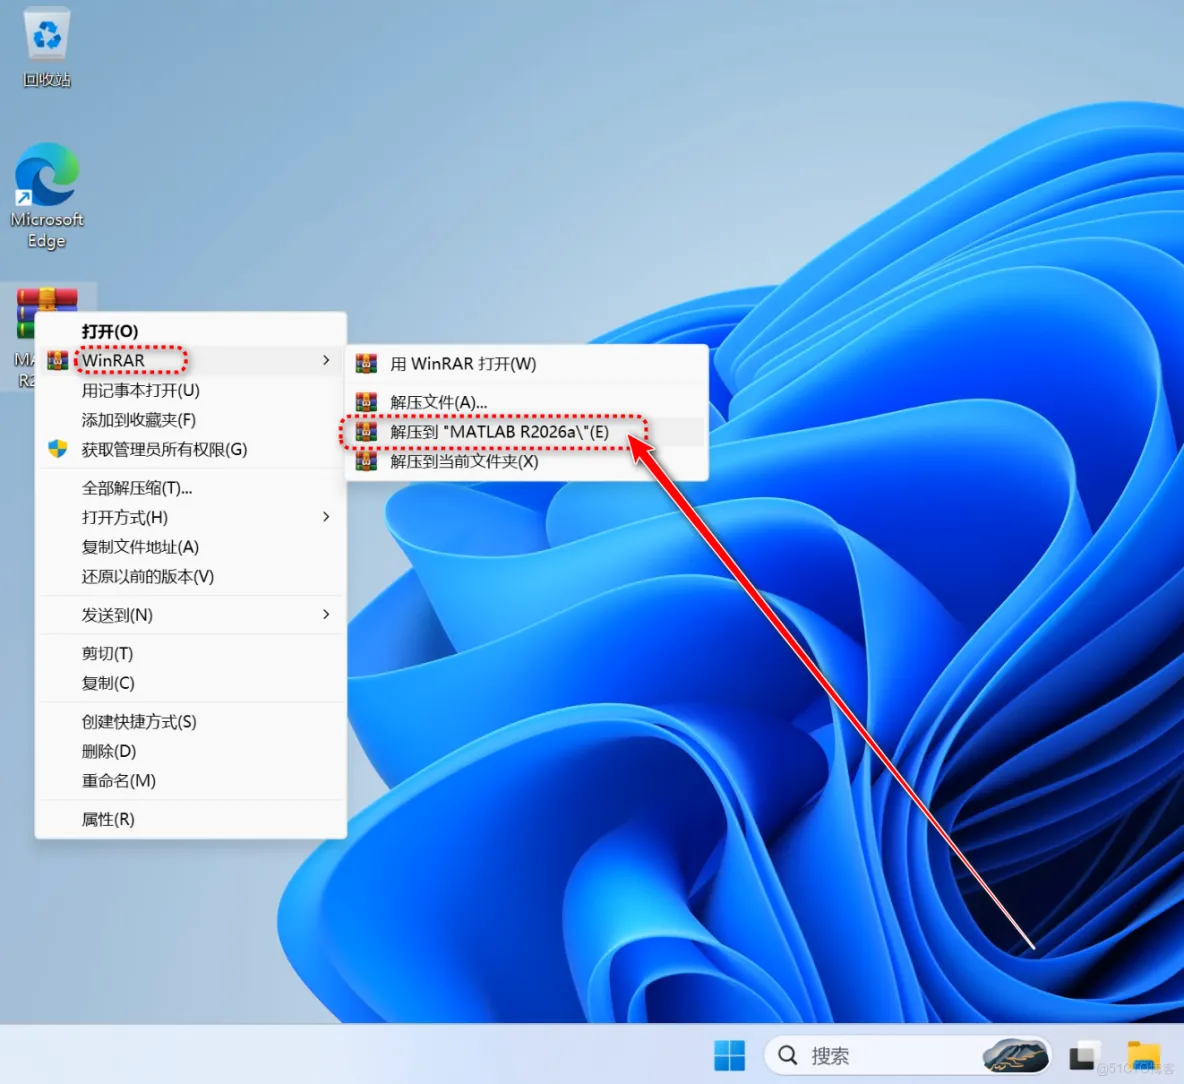Click shield icon next to 获取管理员所有权限
The width and height of the screenshot is (1184, 1084).
tap(57, 449)
